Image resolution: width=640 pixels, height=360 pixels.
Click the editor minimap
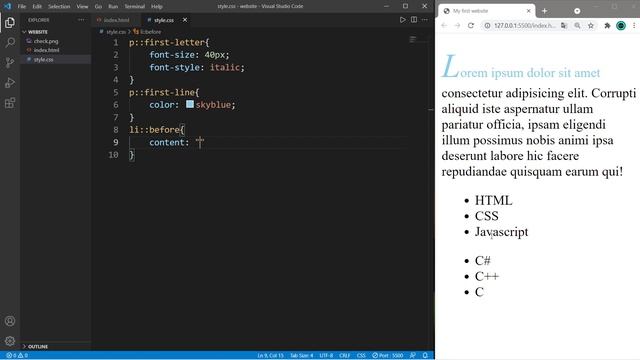pyautogui.click(x=418, y=40)
